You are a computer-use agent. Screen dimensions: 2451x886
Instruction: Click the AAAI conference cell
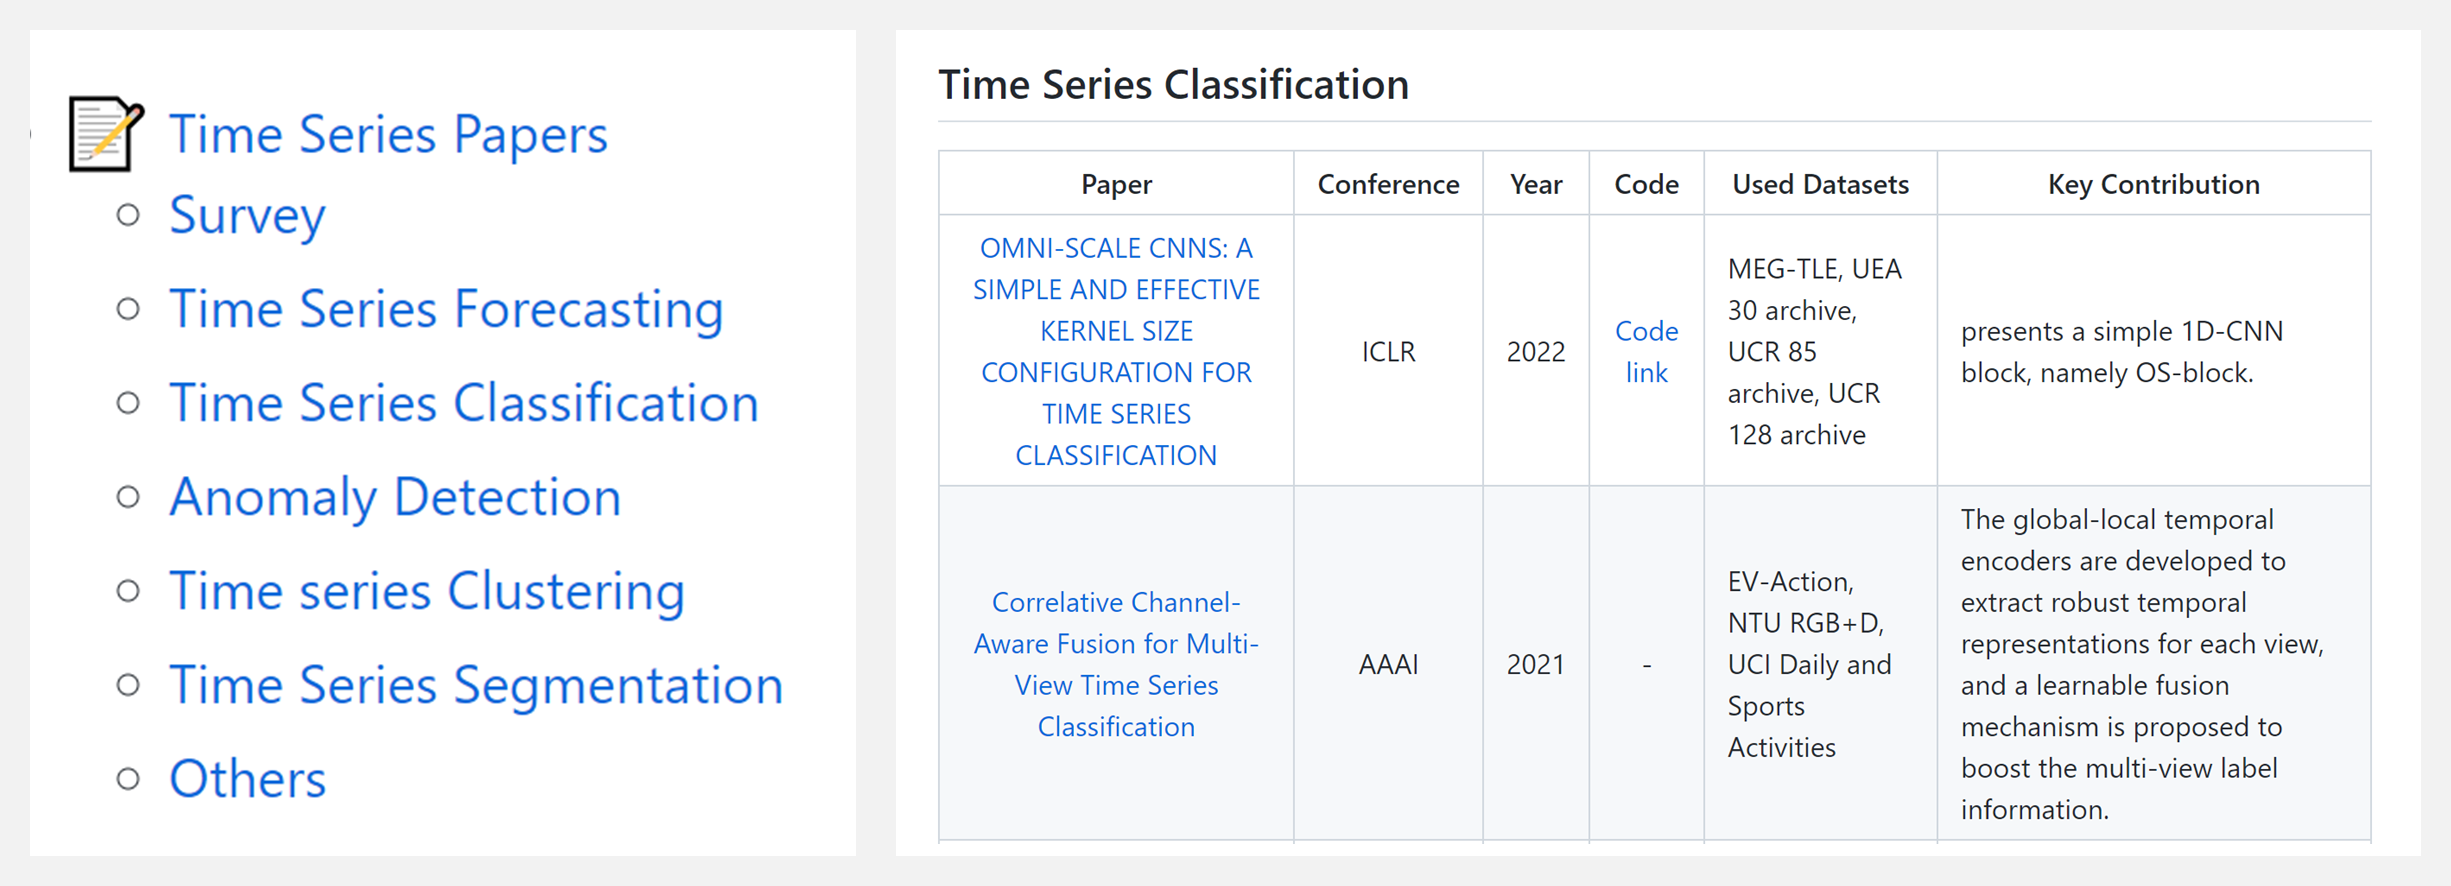[1388, 664]
